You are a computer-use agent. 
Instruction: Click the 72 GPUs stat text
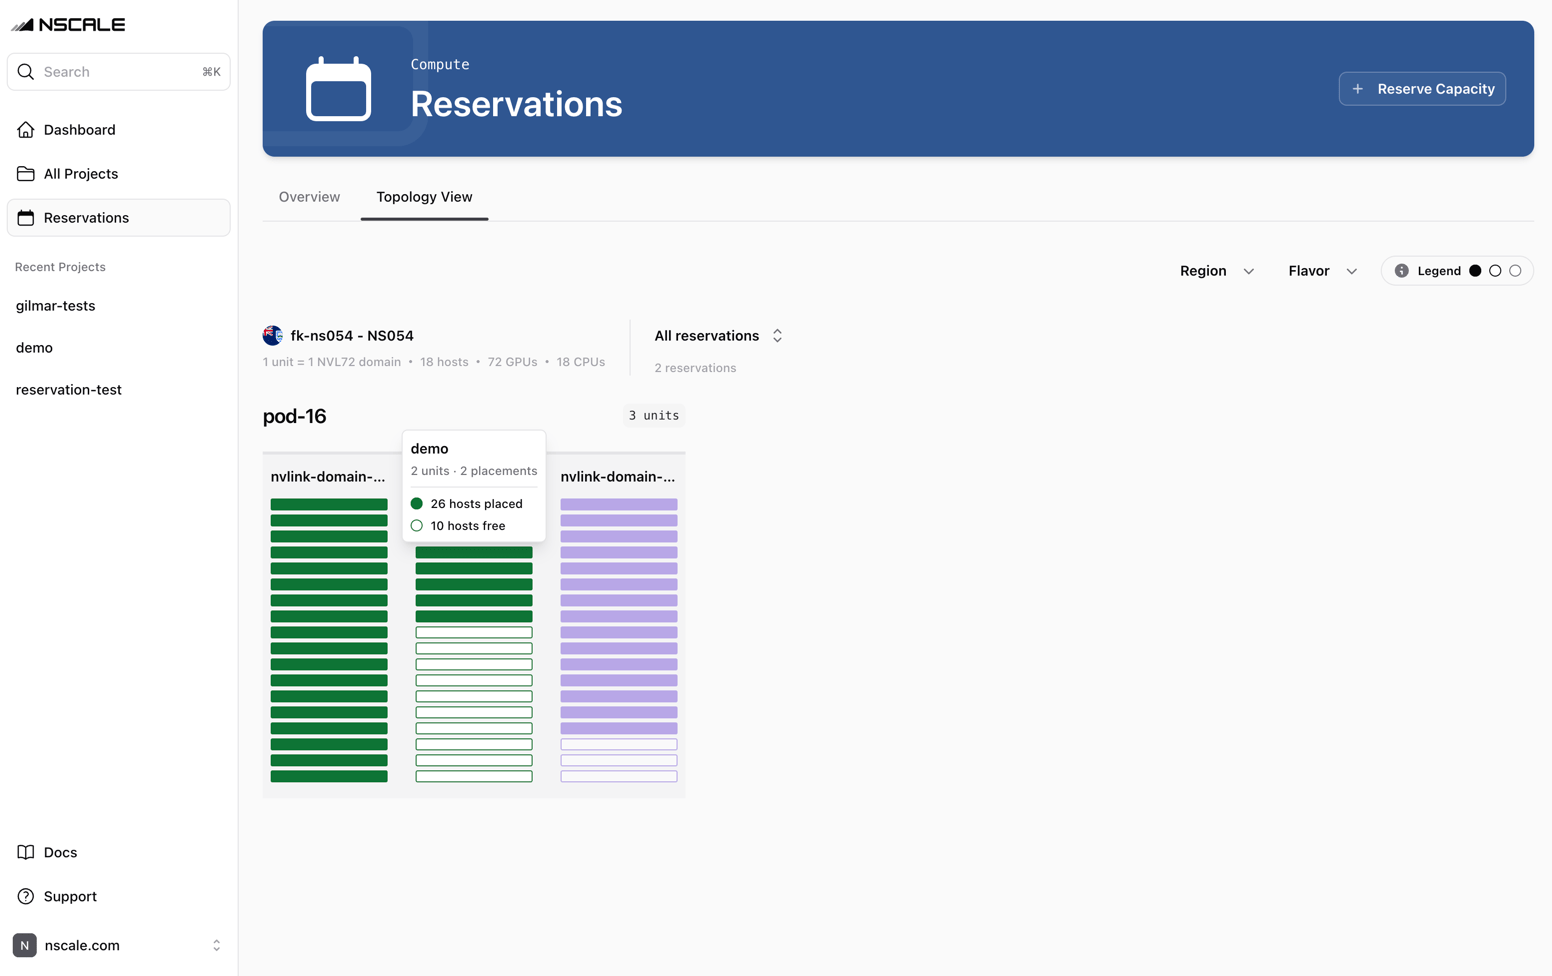coord(512,362)
